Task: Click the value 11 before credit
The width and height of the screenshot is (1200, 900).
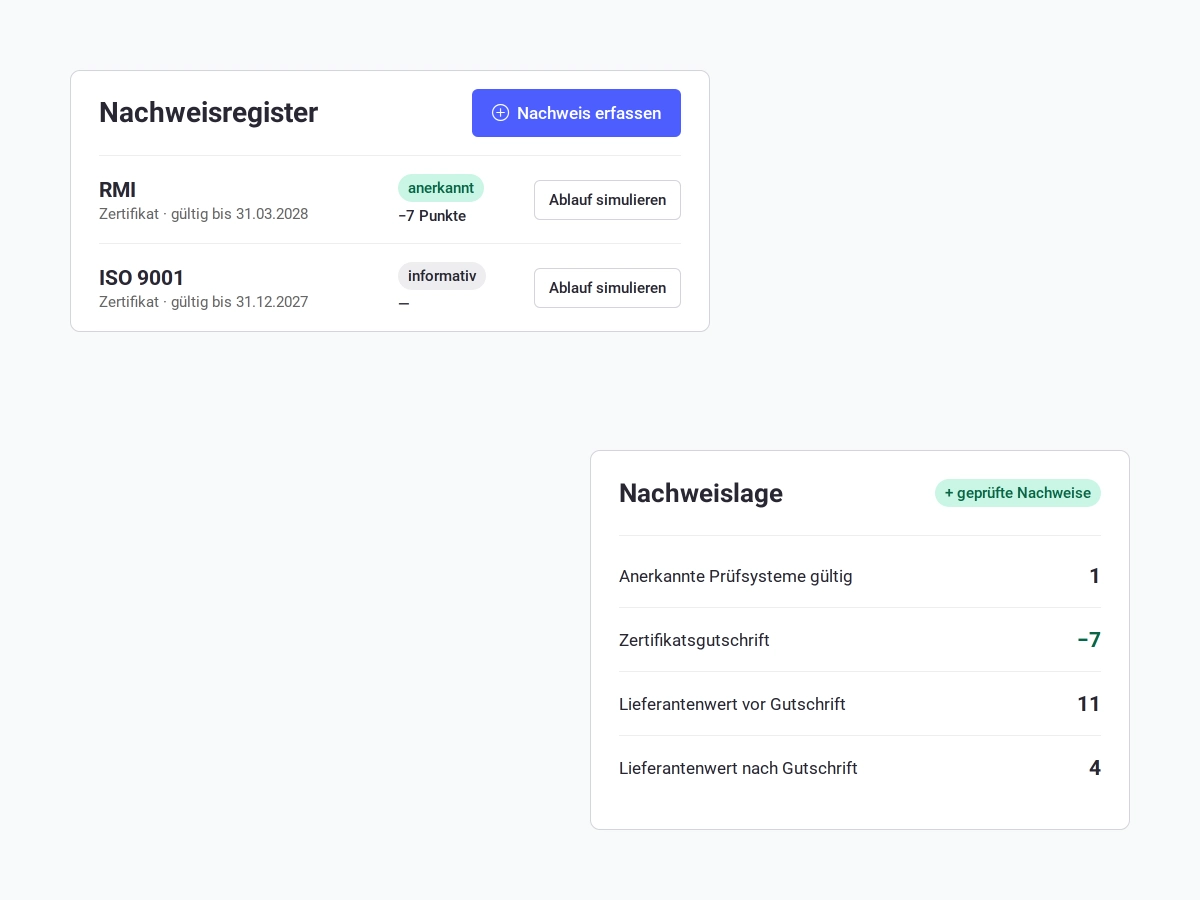Action: coord(1089,704)
